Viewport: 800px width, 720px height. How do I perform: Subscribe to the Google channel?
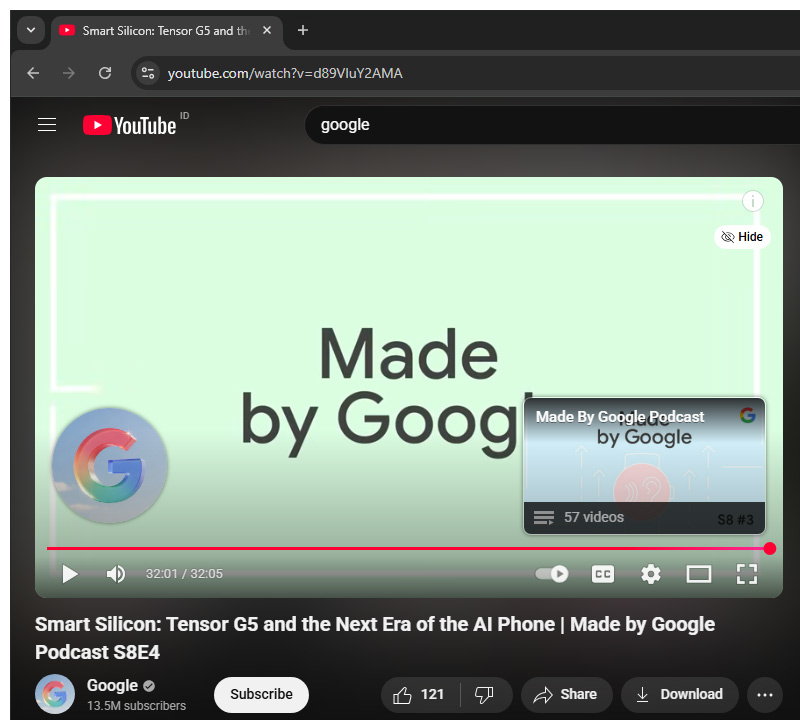pos(261,694)
